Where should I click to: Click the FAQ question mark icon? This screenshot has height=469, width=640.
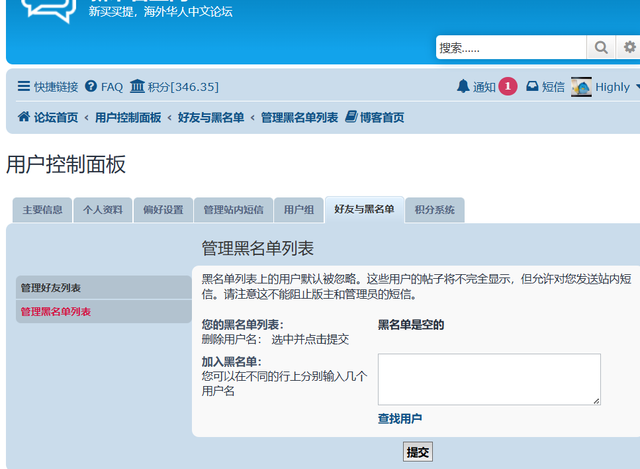coord(91,87)
